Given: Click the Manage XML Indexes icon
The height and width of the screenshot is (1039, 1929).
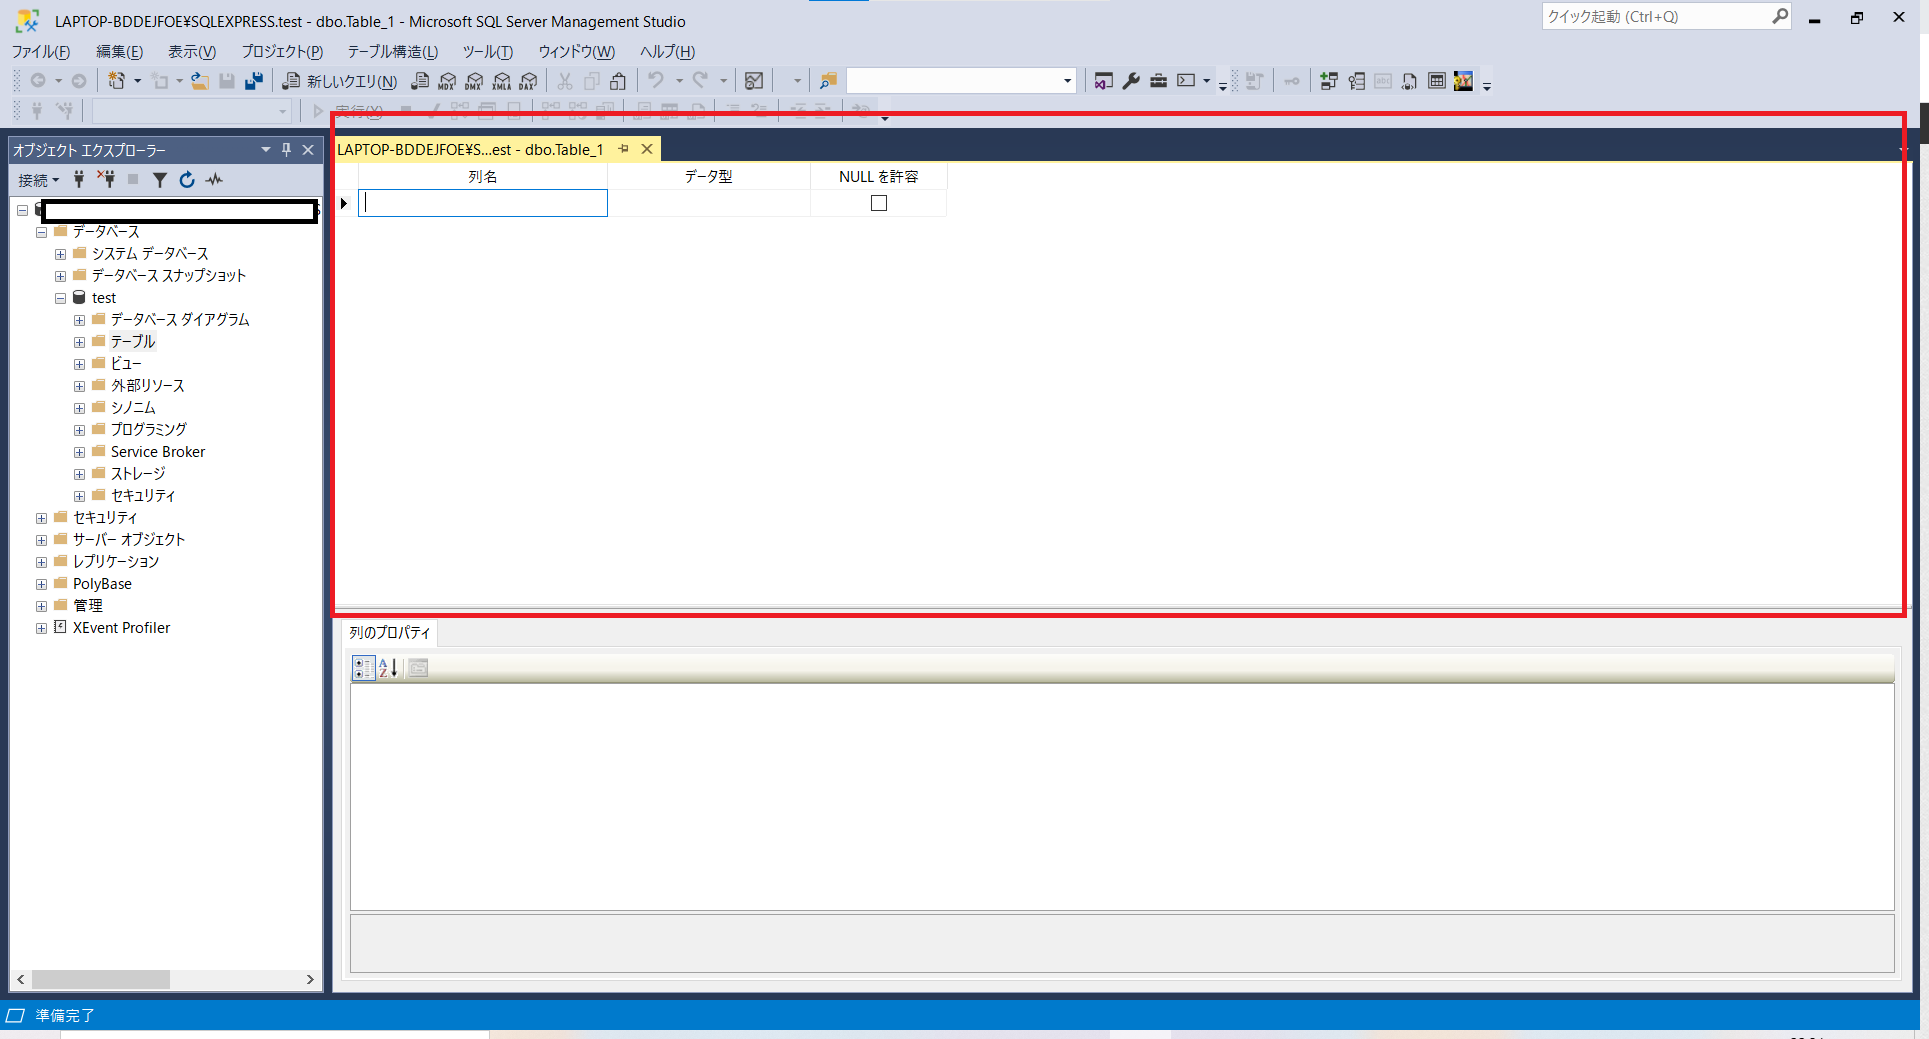Looking at the screenshot, I should click(1409, 81).
